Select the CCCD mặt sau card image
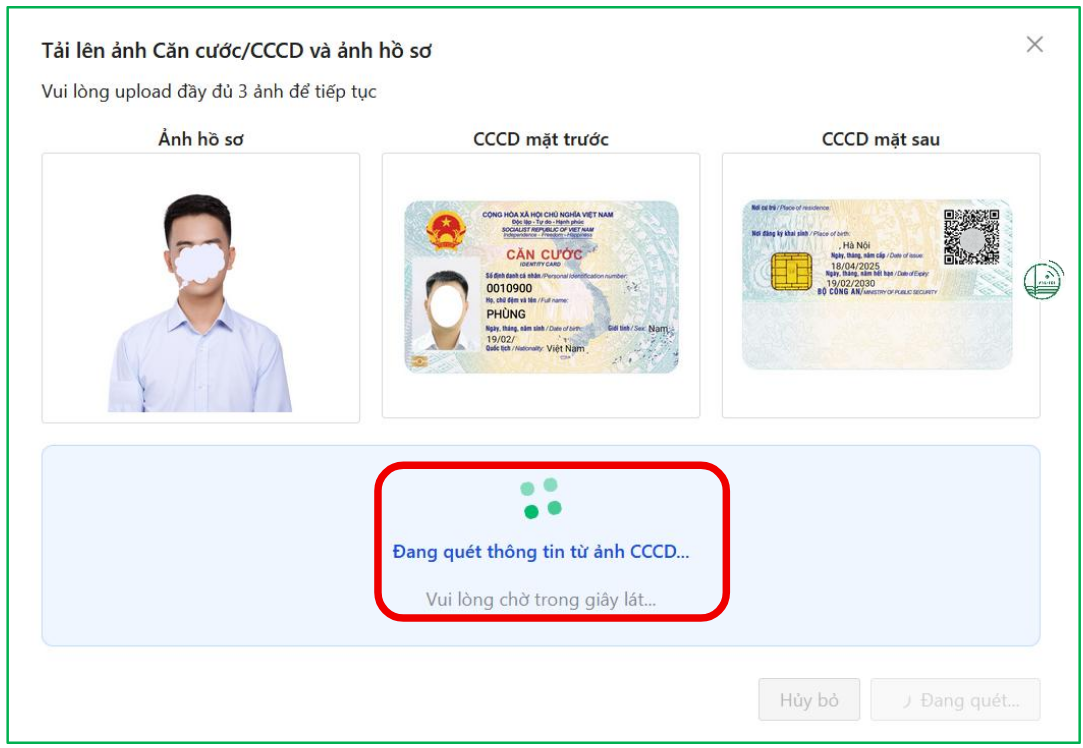This screenshot has height=748, width=1083. click(877, 284)
